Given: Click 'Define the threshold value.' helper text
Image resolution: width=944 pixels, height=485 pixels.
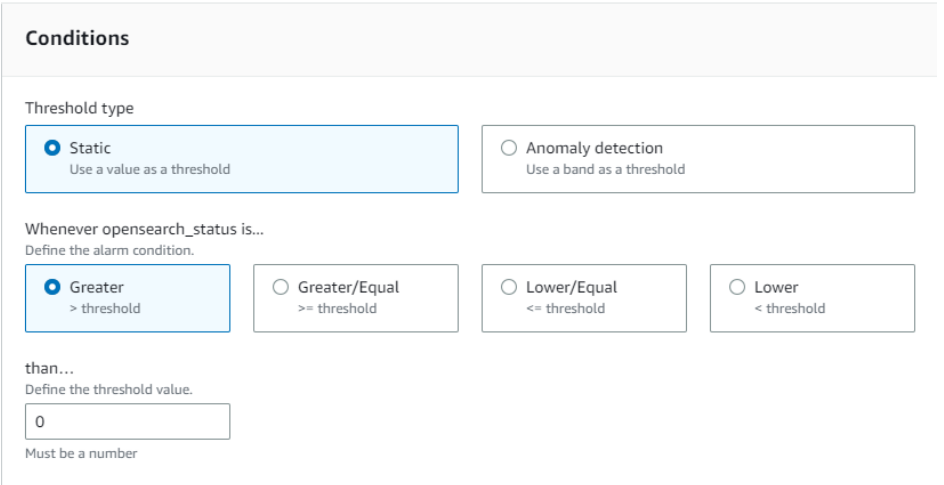Looking at the screenshot, I should 109,389.
